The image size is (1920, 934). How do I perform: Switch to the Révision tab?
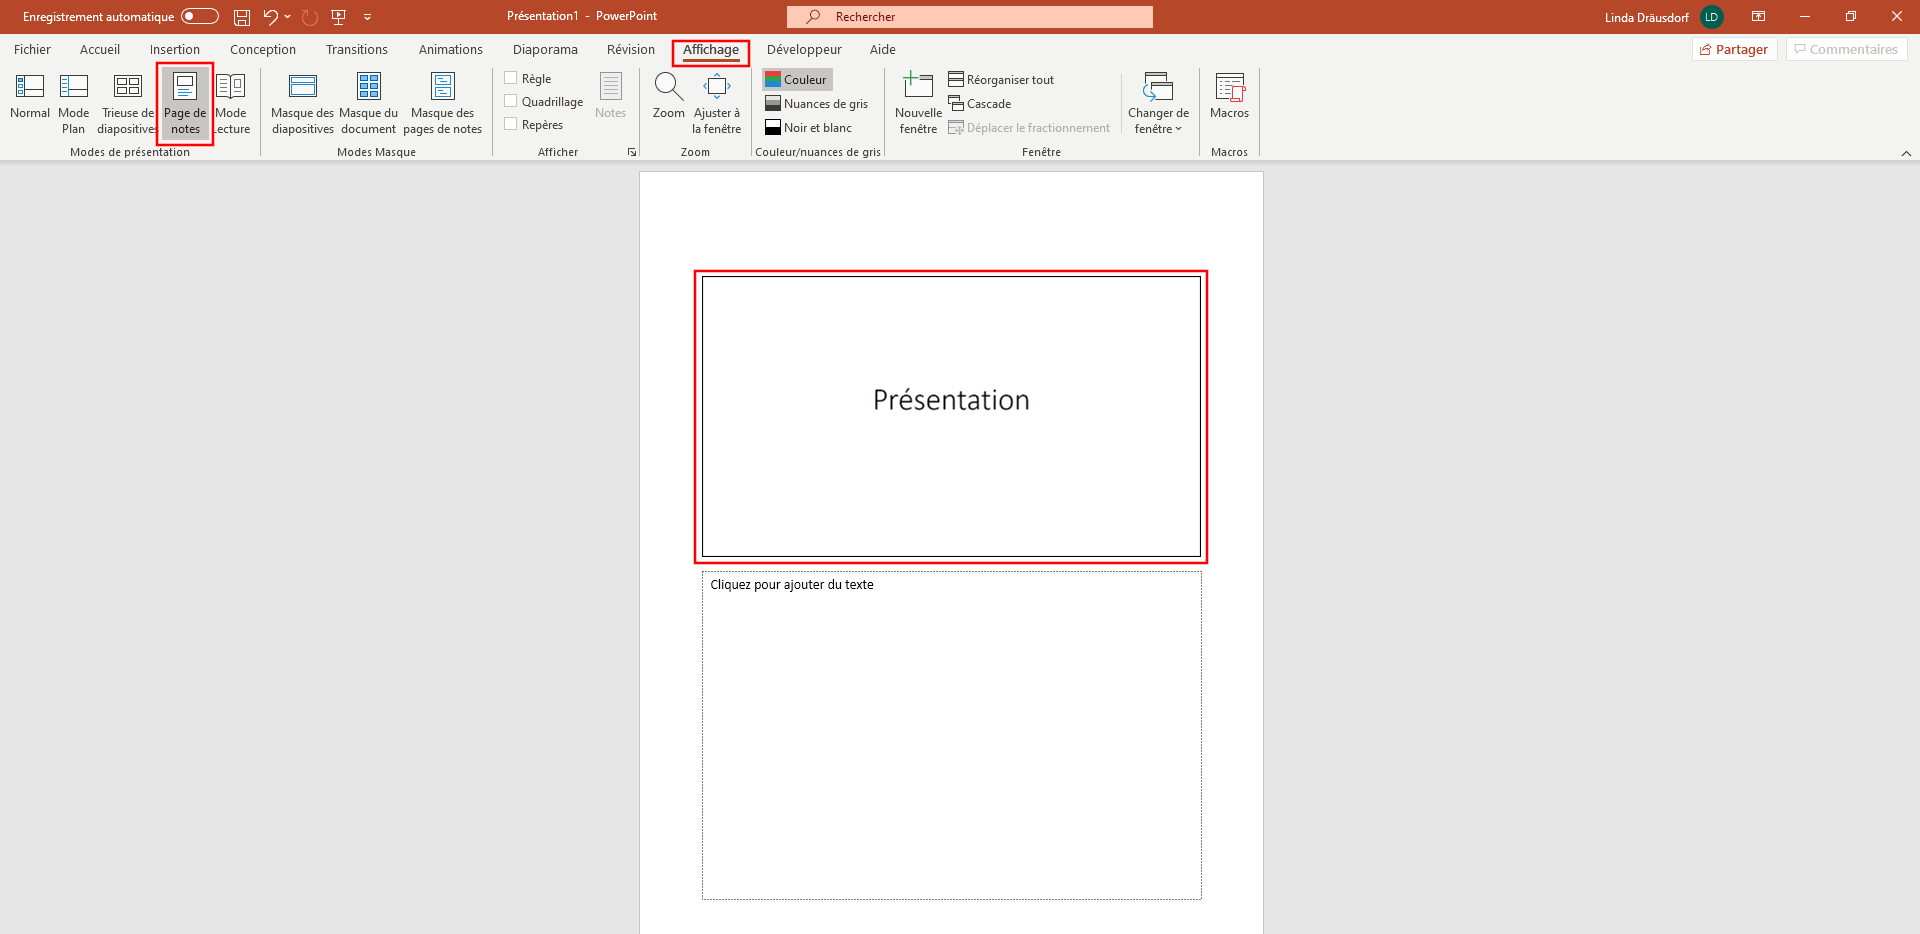pyautogui.click(x=631, y=49)
